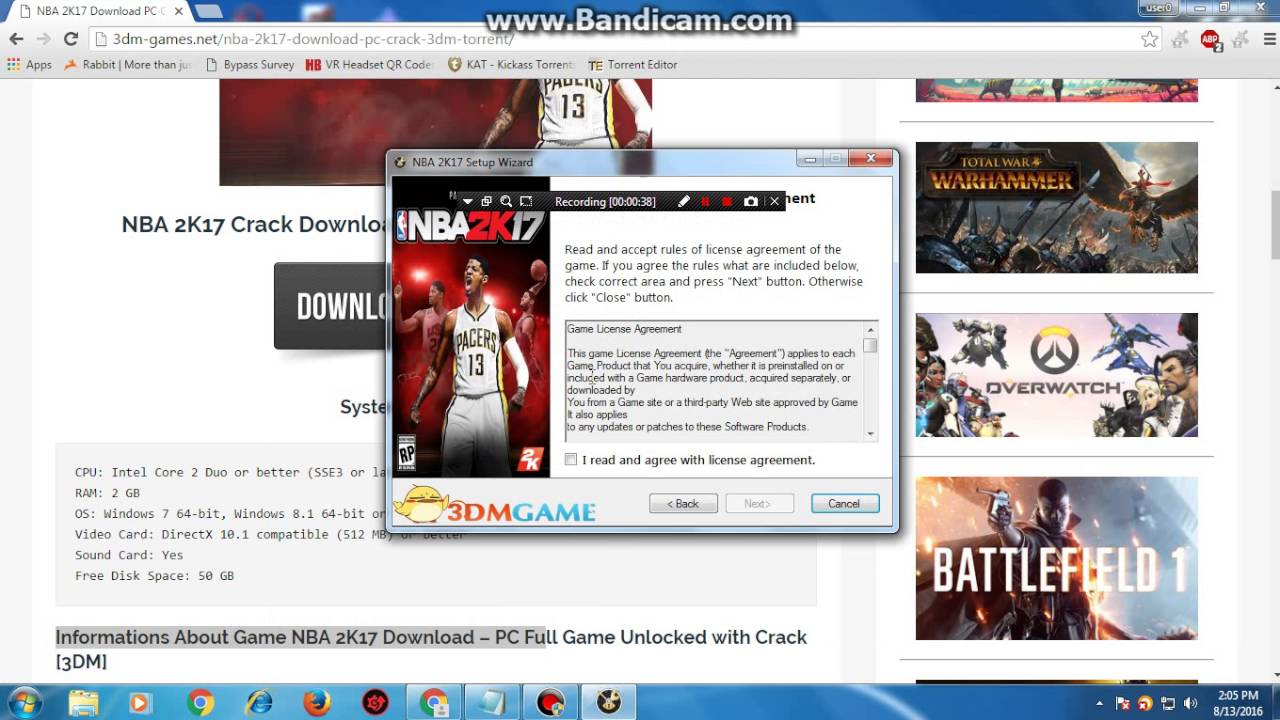Click the address bar URL
Image resolution: width=1280 pixels, height=720 pixels.
pos(313,39)
